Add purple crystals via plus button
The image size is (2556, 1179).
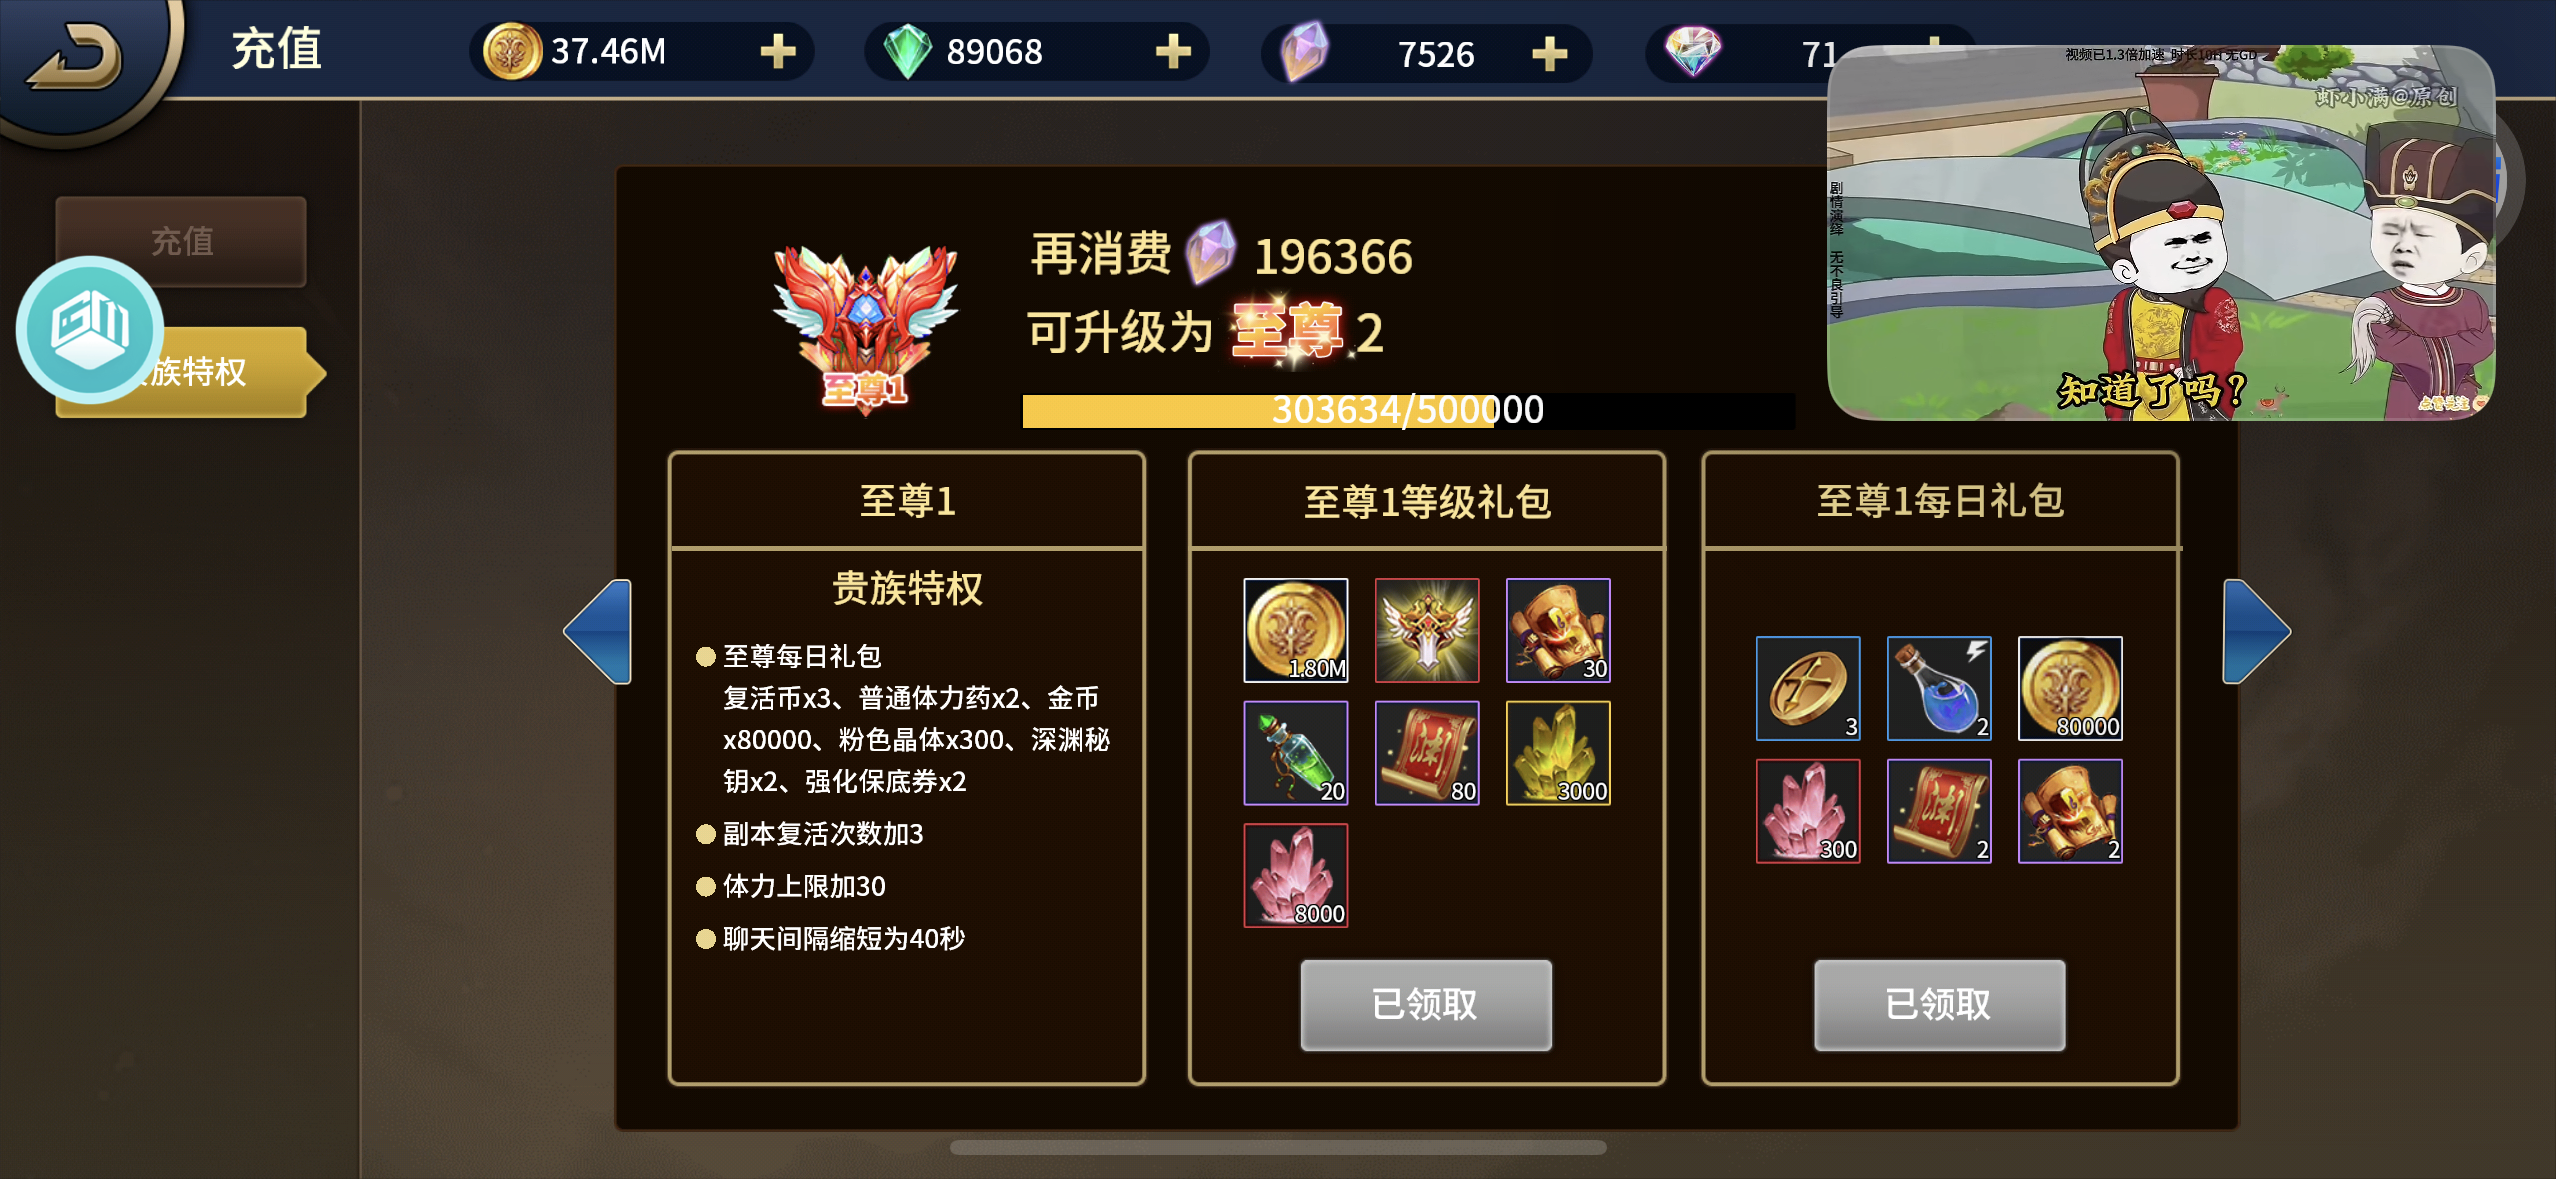[1549, 54]
